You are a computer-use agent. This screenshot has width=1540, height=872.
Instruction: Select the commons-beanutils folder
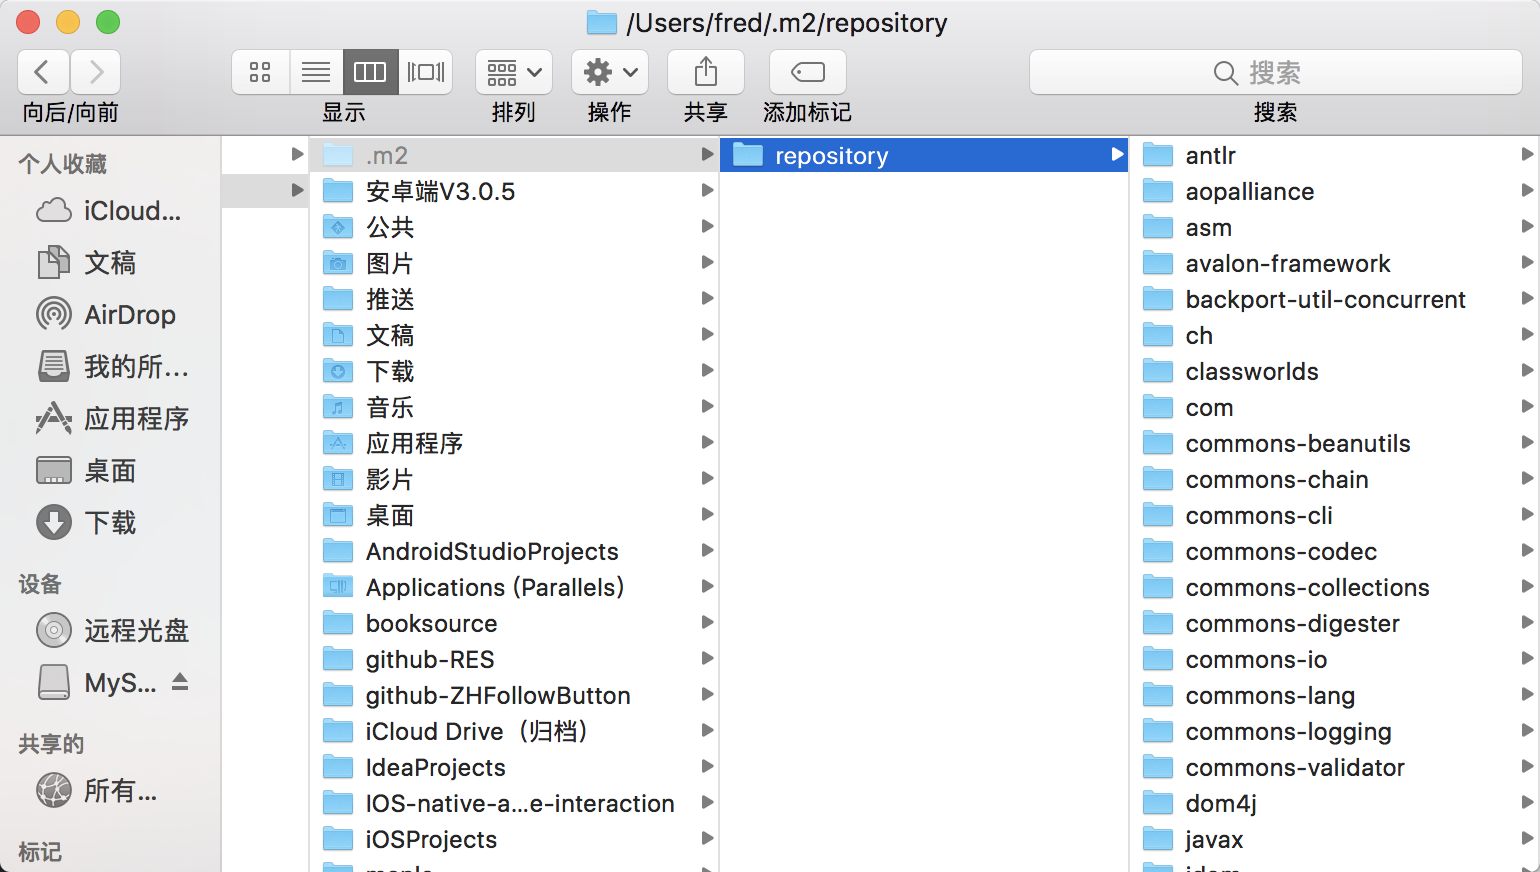(1335, 443)
